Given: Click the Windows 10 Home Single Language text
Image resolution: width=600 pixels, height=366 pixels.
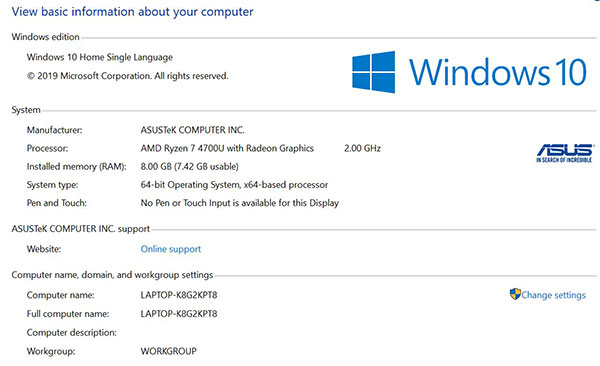Looking at the screenshot, I should (x=99, y=57).
